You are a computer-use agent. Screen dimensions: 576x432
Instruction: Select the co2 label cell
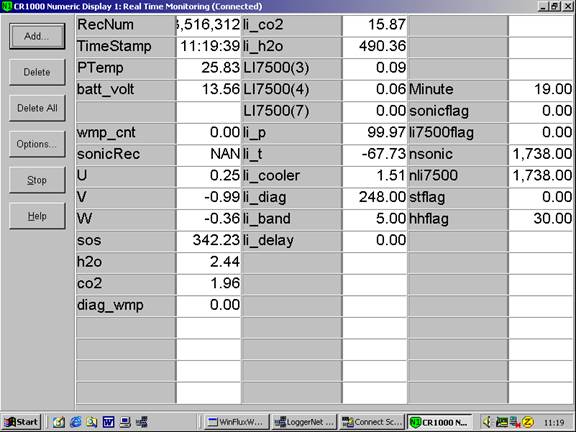pos(126,284)
